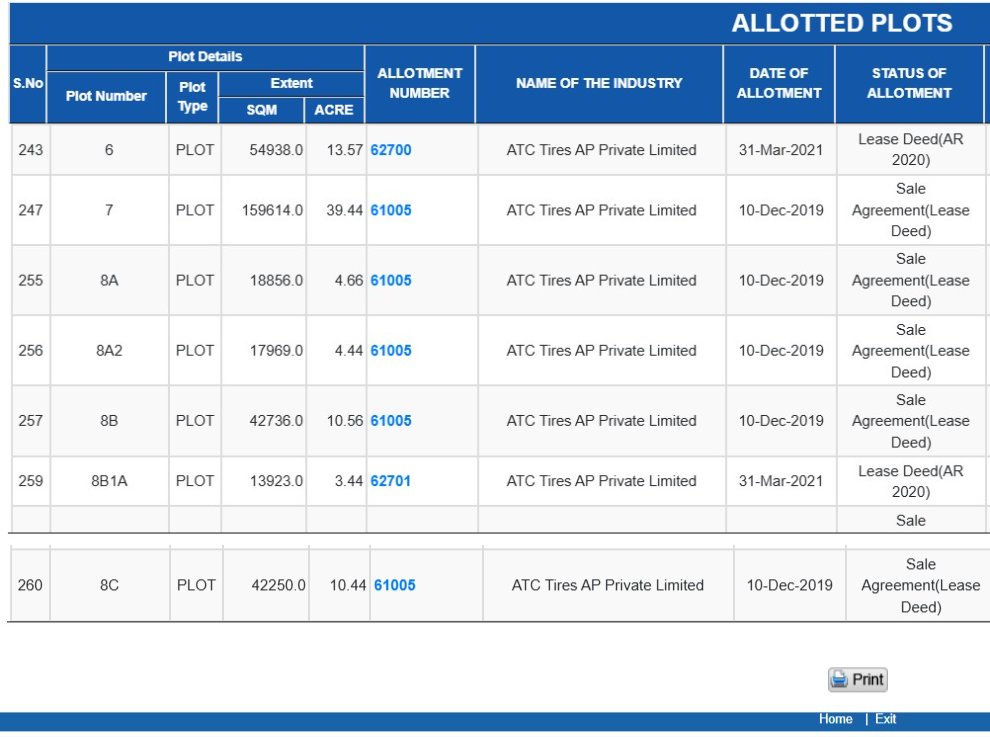Select SQM value 17969.0
This screenshot has height=737, width=990.
pos(276,350)
